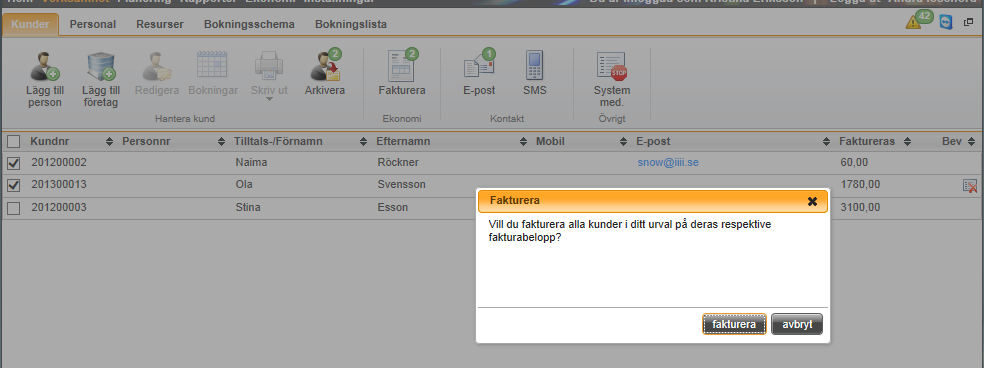
Task: Select customer number 201200002
Action: [x=59, y=163]
